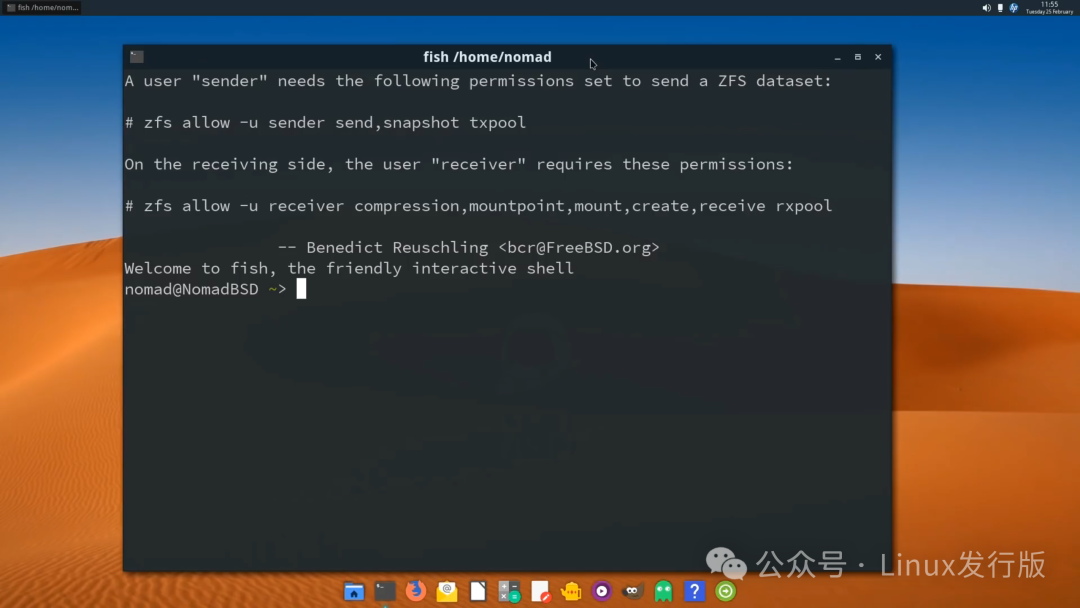Click the green logout arrow on the dock

point(725,590)
